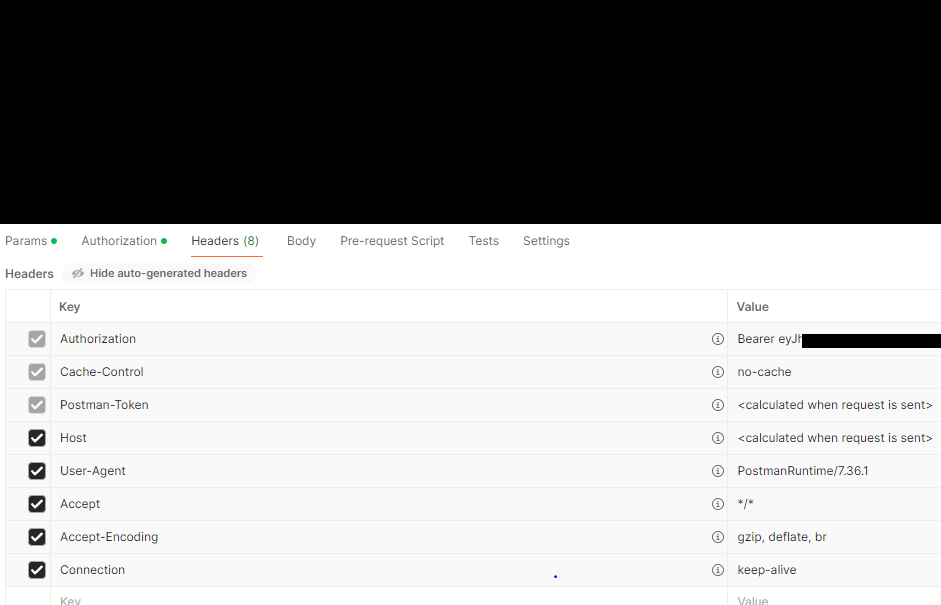This screenshot has width=941, height=605.
Task: Click the crossed-eye icon beside Hide auto-generated headers
Action: click(78, 274)
